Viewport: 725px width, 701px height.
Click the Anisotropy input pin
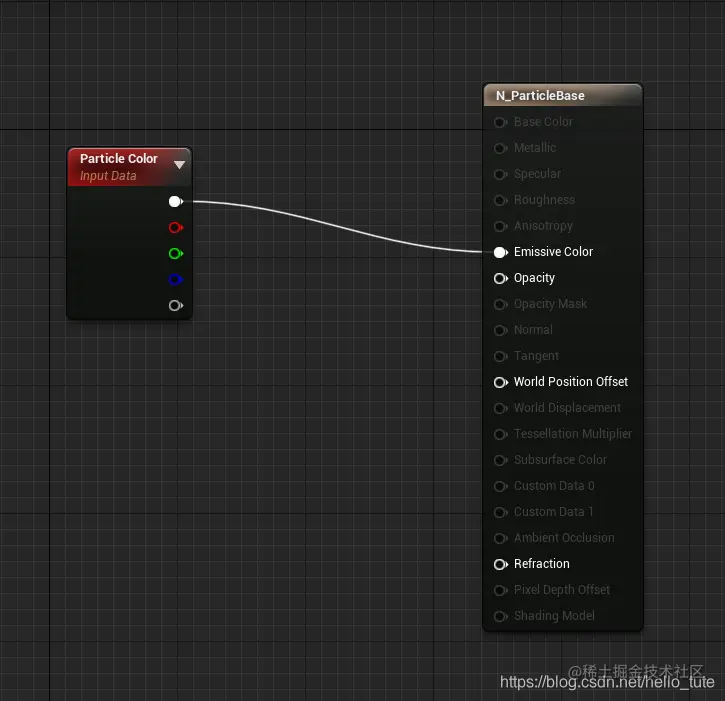coord(500,227)
